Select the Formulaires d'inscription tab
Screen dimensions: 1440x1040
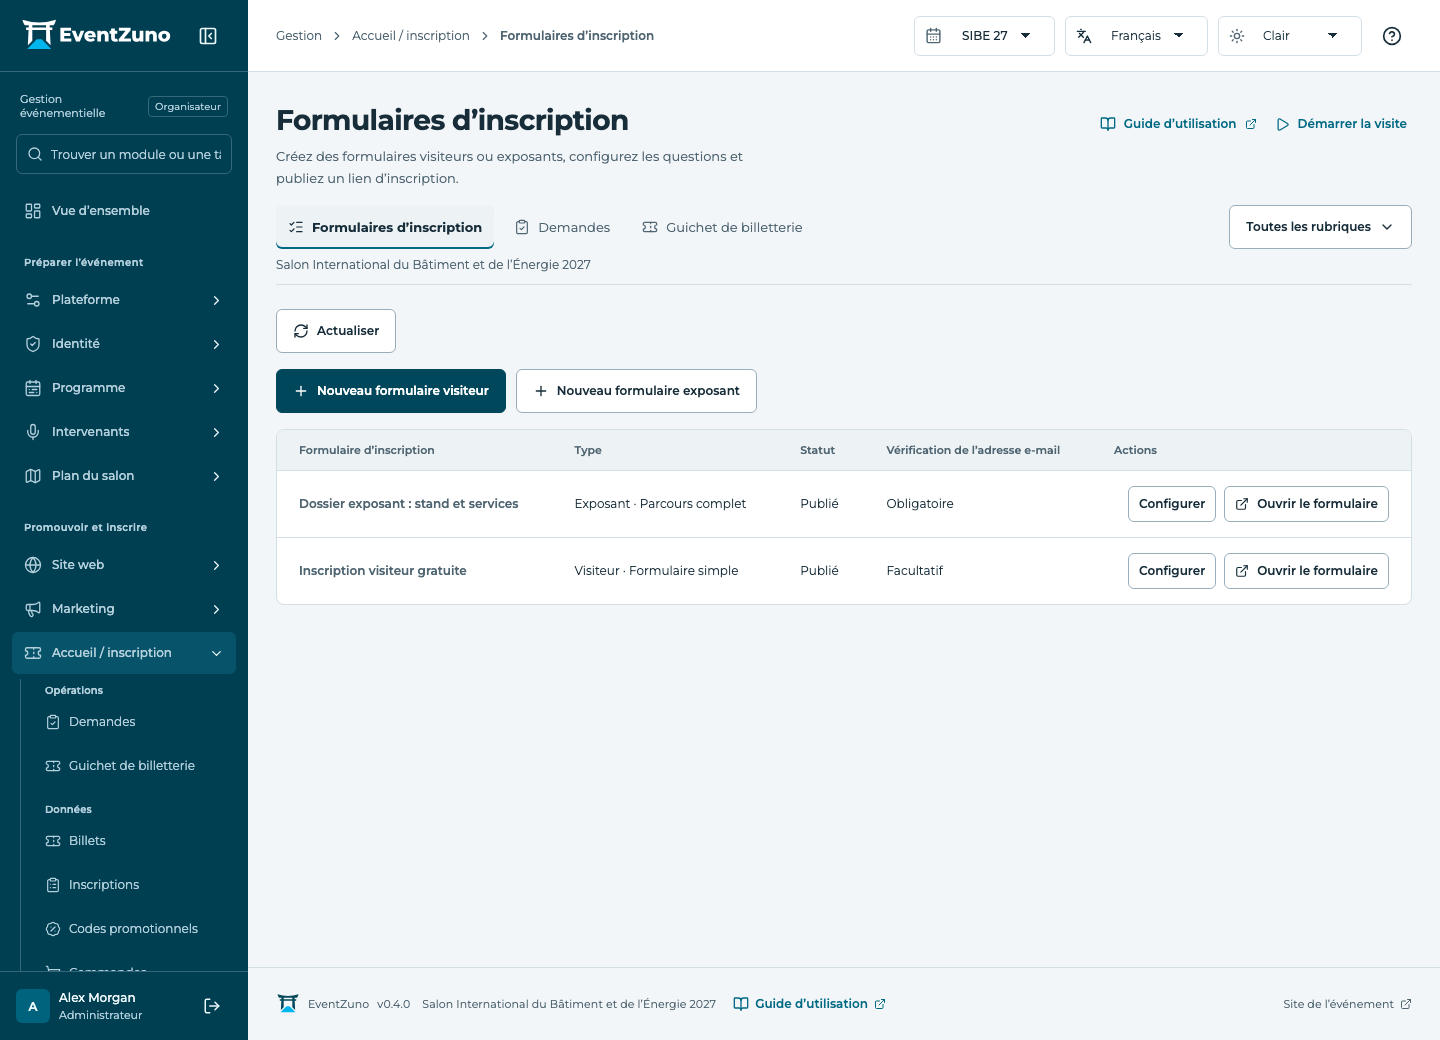[x=385, y=227]
